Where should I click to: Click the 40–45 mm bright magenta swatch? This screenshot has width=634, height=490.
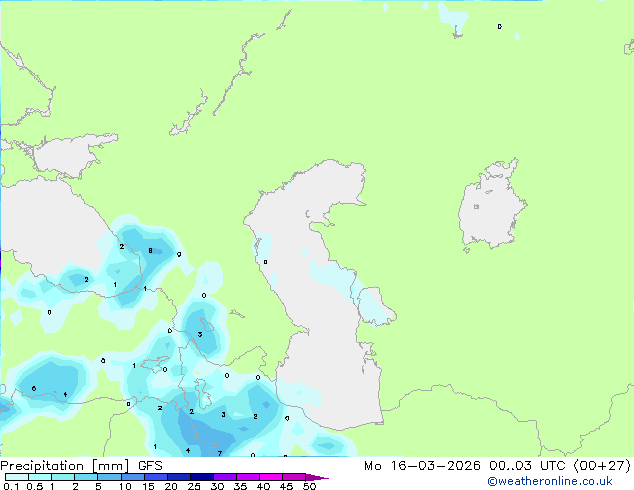pos(271,477)
